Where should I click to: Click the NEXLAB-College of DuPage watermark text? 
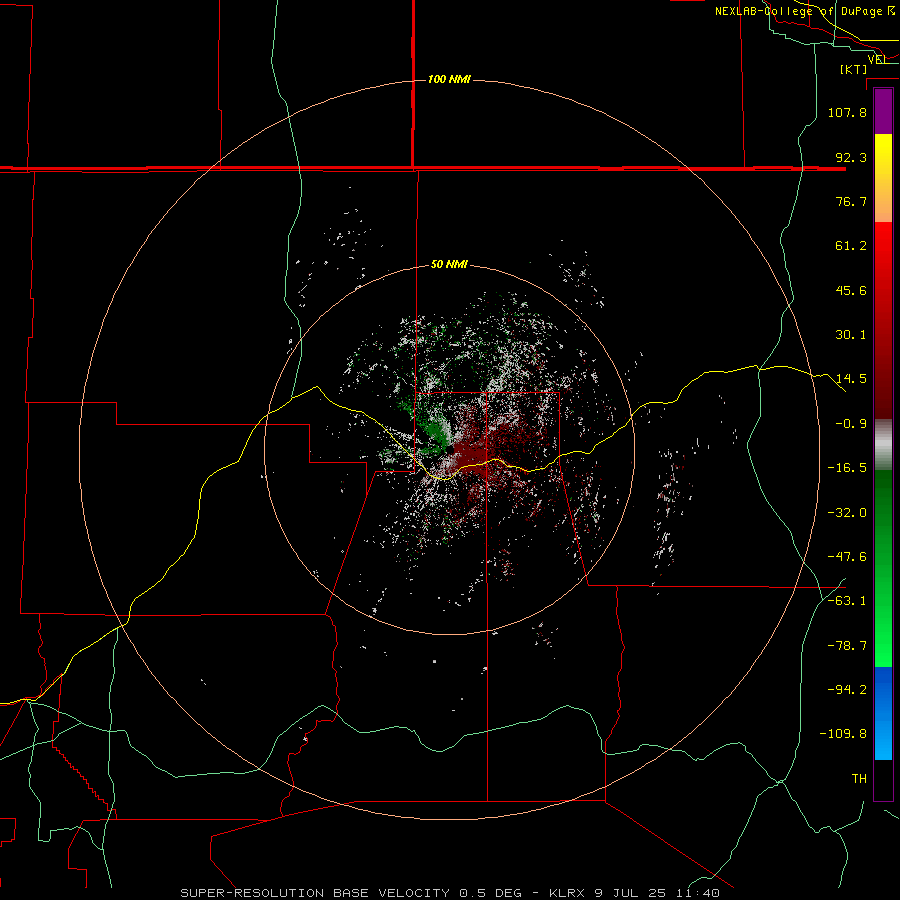[x=805, y=11]
